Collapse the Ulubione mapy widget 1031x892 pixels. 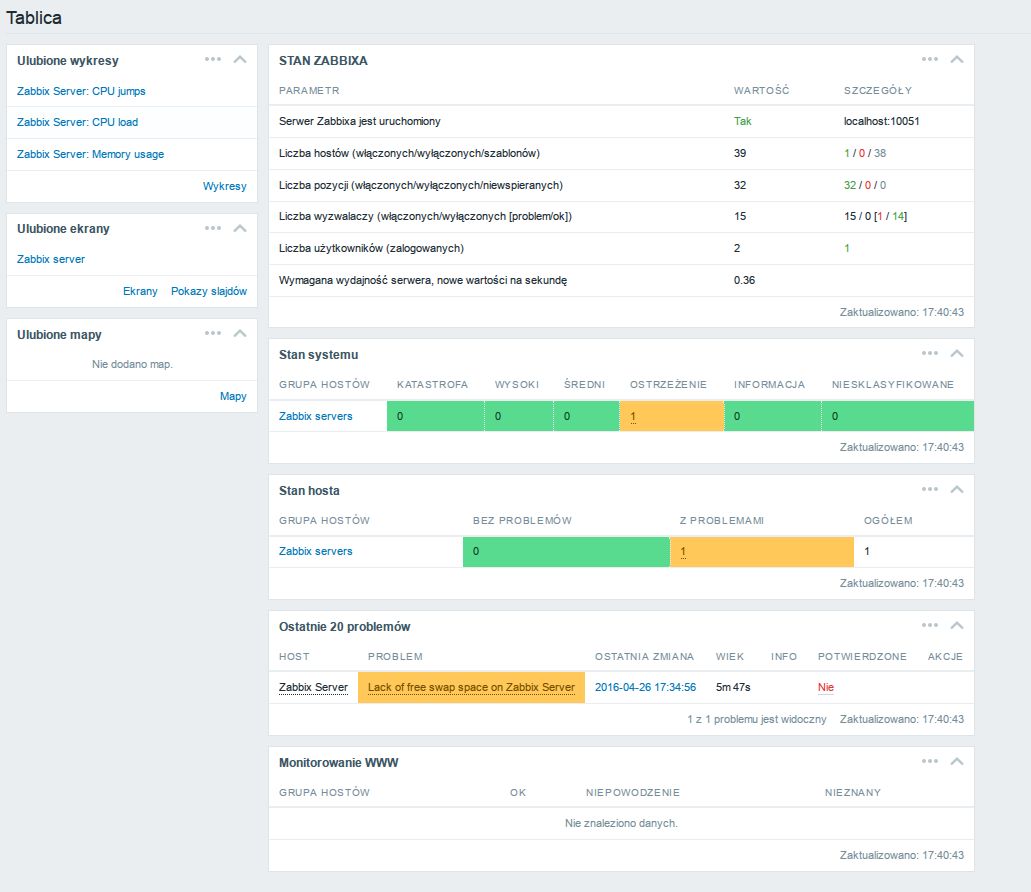click(240, 333)
